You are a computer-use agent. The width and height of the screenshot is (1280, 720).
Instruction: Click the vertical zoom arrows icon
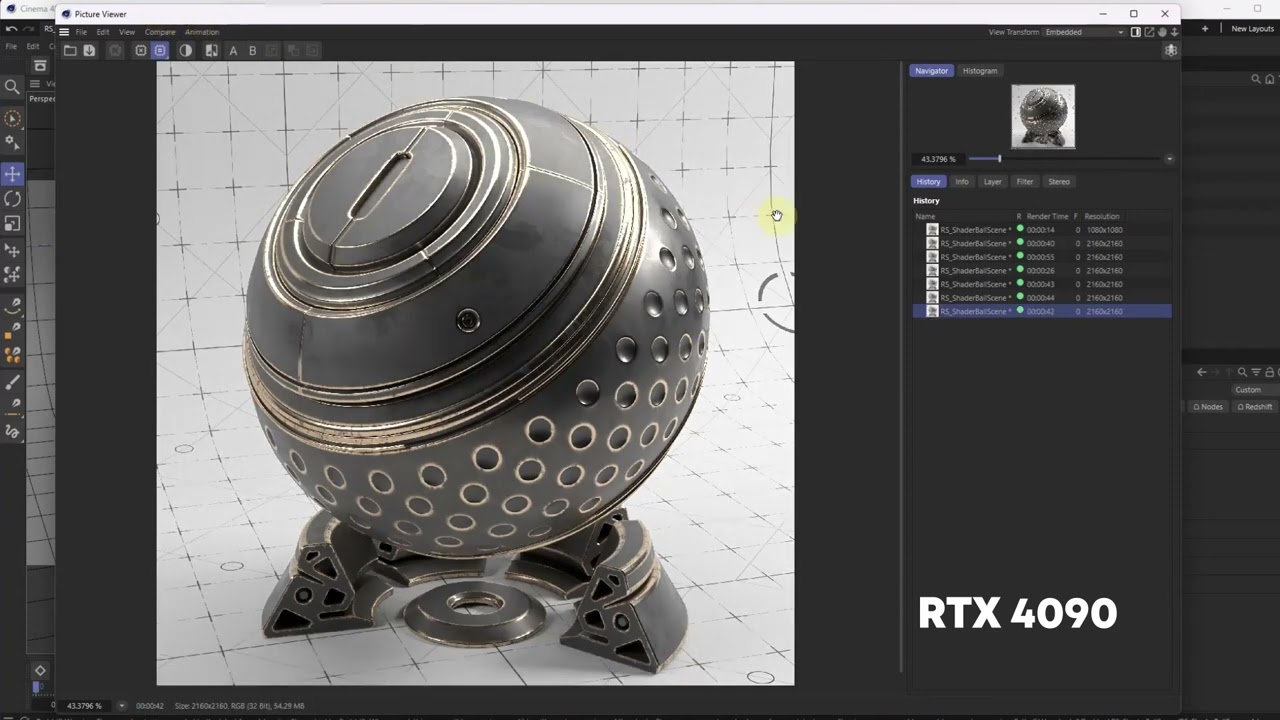(x=1173, y=32)
